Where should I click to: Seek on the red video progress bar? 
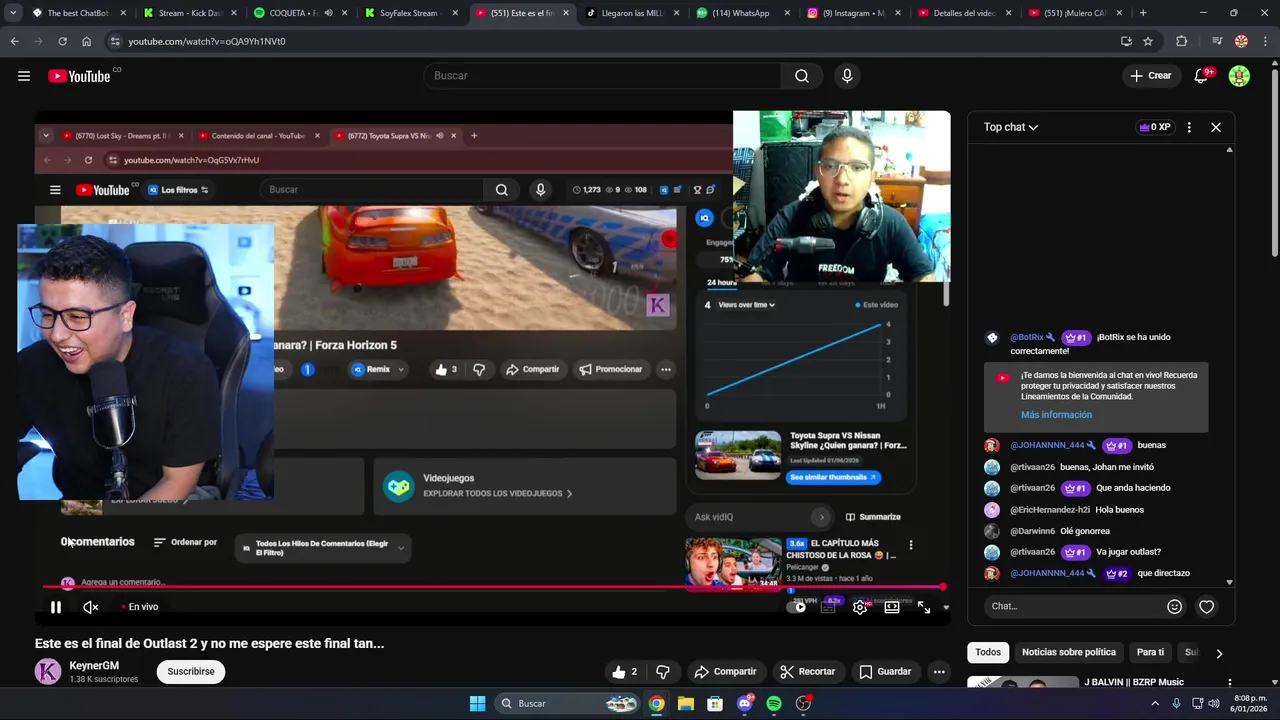coord(494,587)
